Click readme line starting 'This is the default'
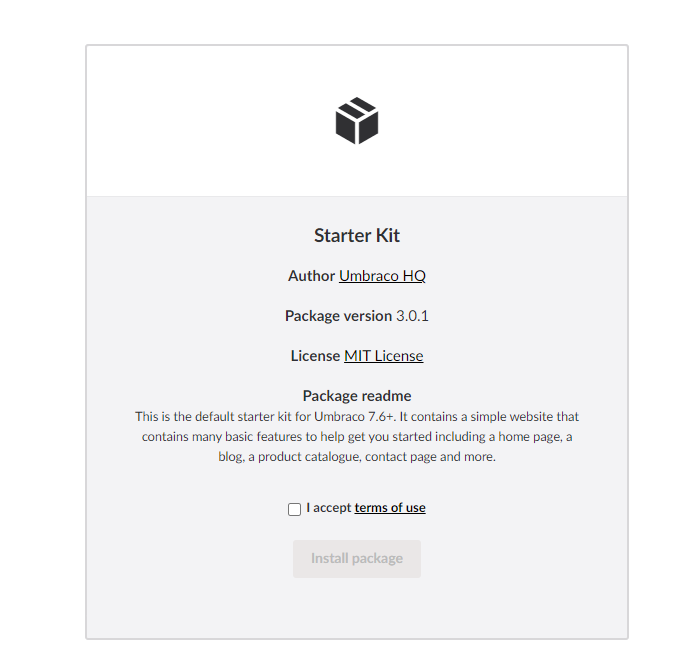This screenshot has width=681, height=669. tap(357, 417)
